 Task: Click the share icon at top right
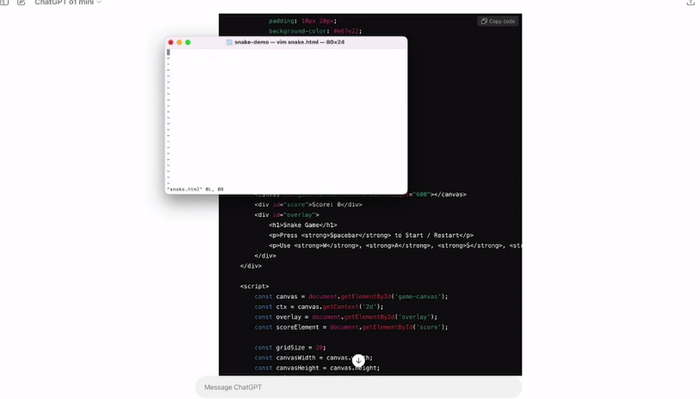(691, 2)
